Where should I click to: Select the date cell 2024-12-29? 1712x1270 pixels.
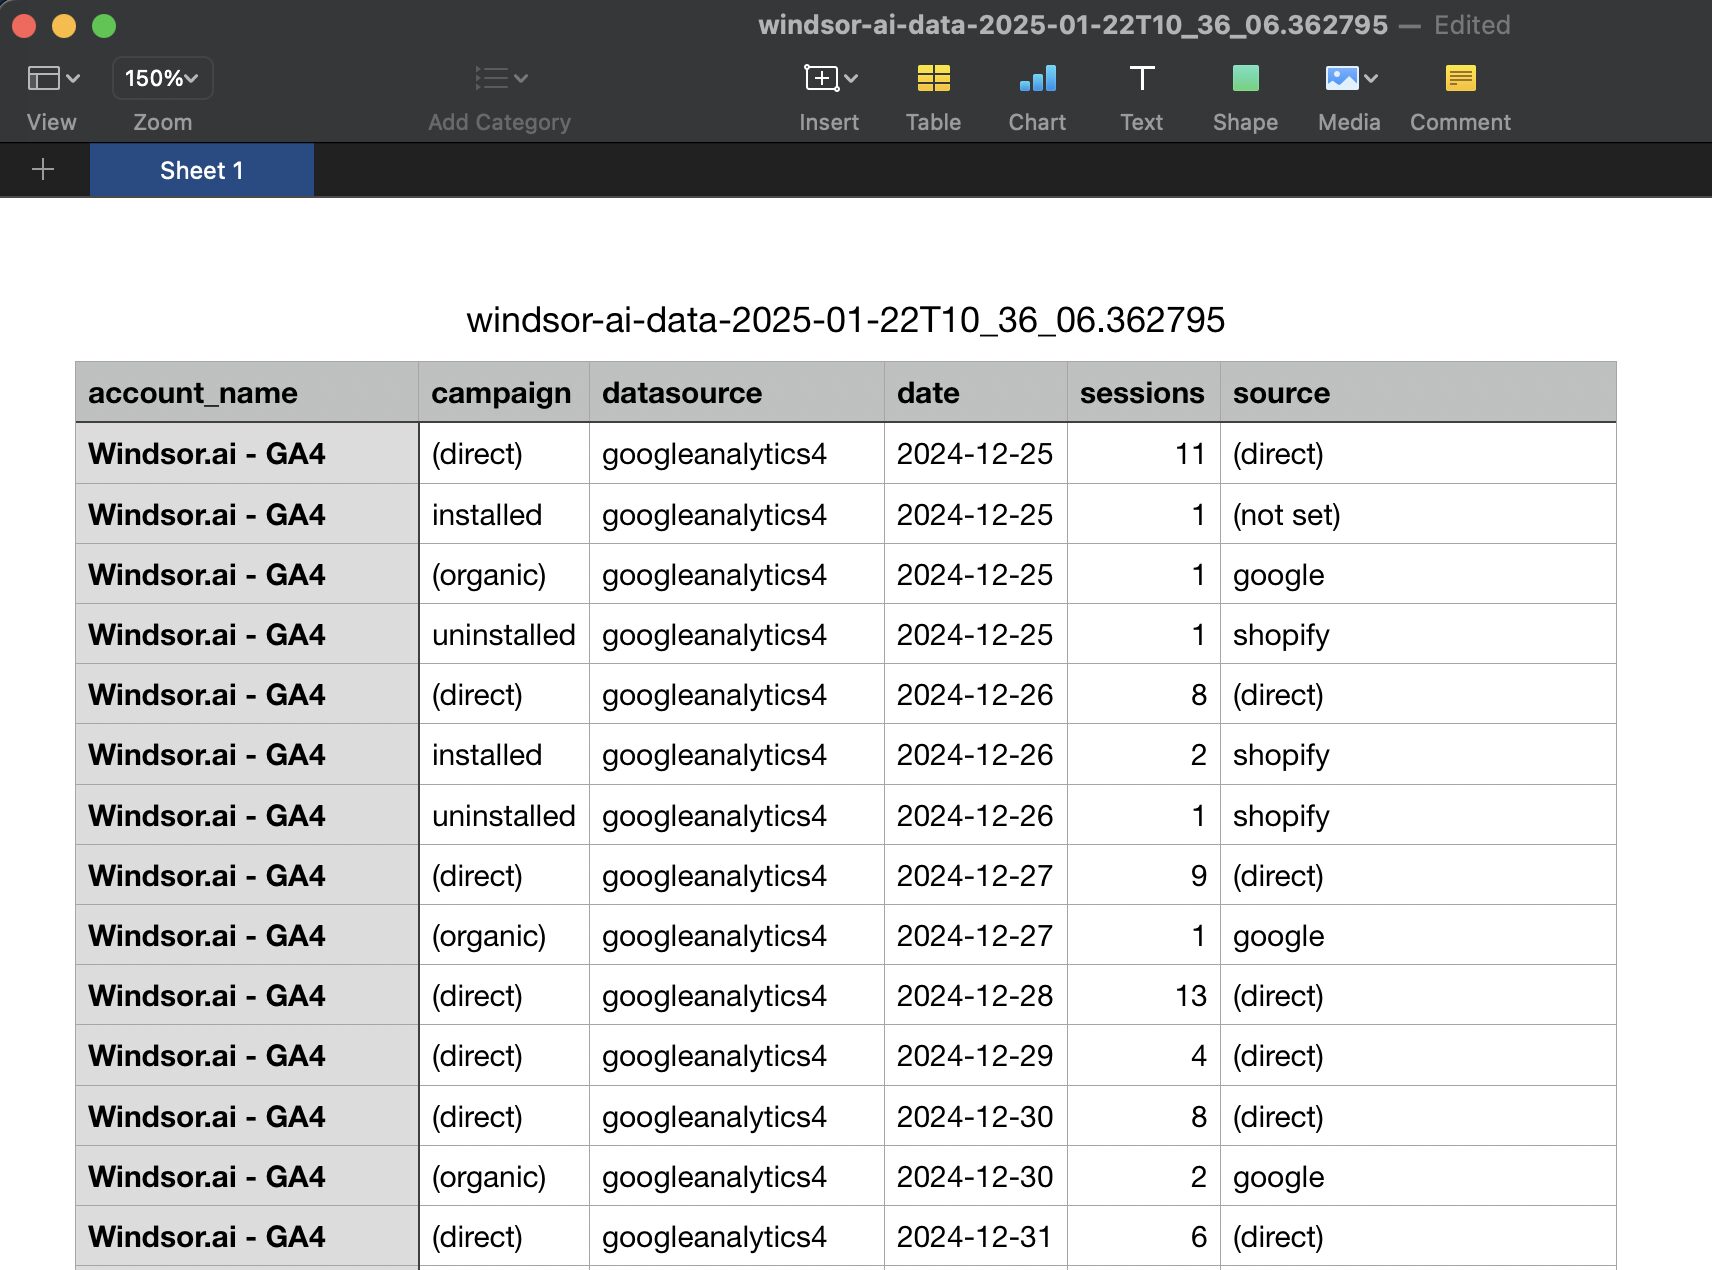[976, 1056]
